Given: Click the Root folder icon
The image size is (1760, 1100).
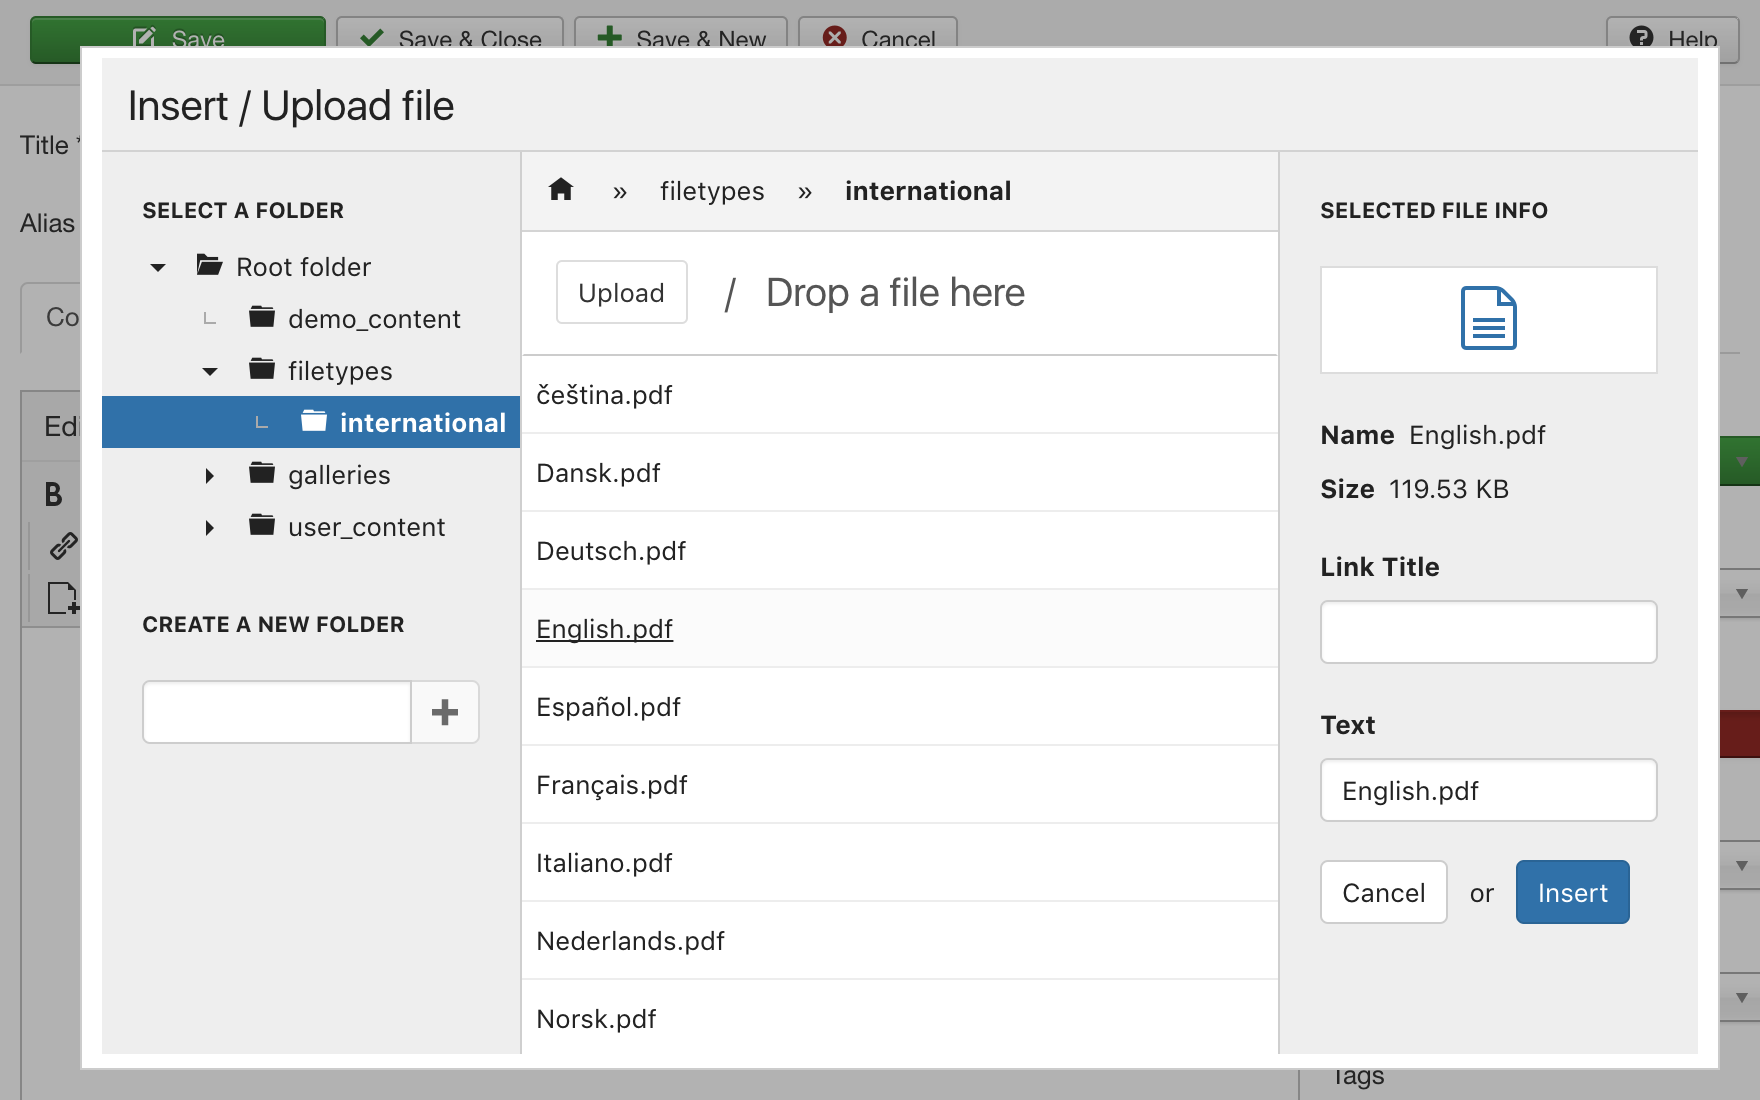Looking at the screenshot, I should coord(210,266).
